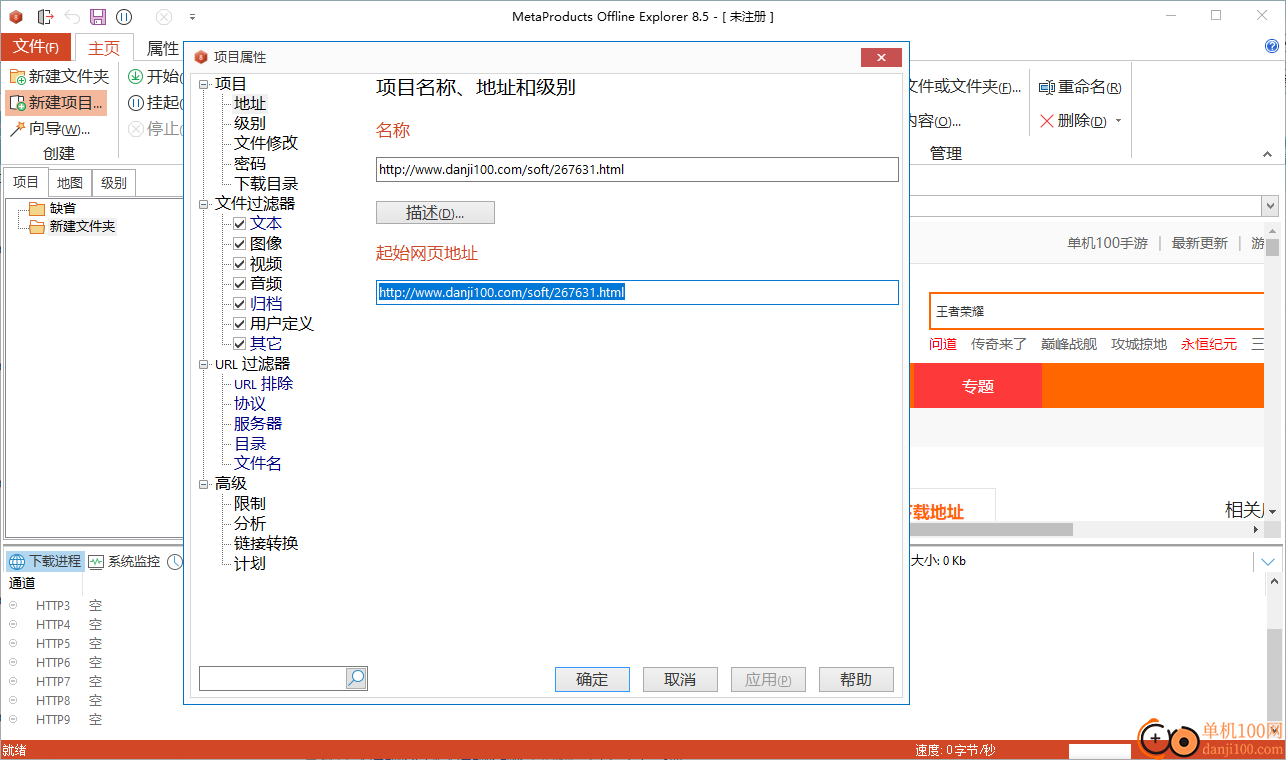Click the 取消 cancel button
The image size is (1286, 760).
[680, 680]
